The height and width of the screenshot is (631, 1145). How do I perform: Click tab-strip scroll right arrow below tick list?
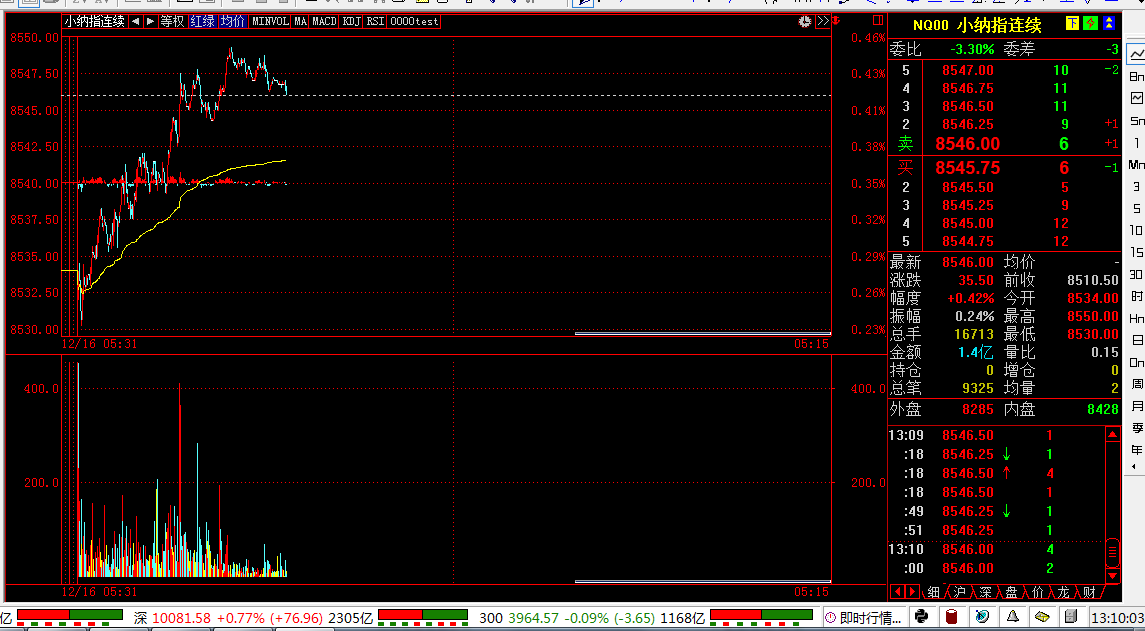click(x=911, y=592)
